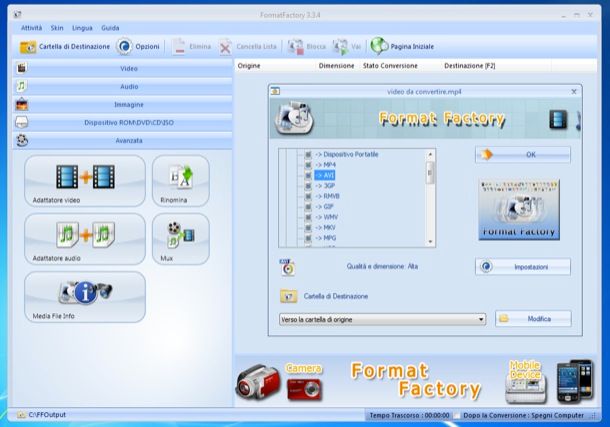The height and width of the screenshot is (427, 610).
Task: Click the Blocca toolbar icon
Action: 307,47
